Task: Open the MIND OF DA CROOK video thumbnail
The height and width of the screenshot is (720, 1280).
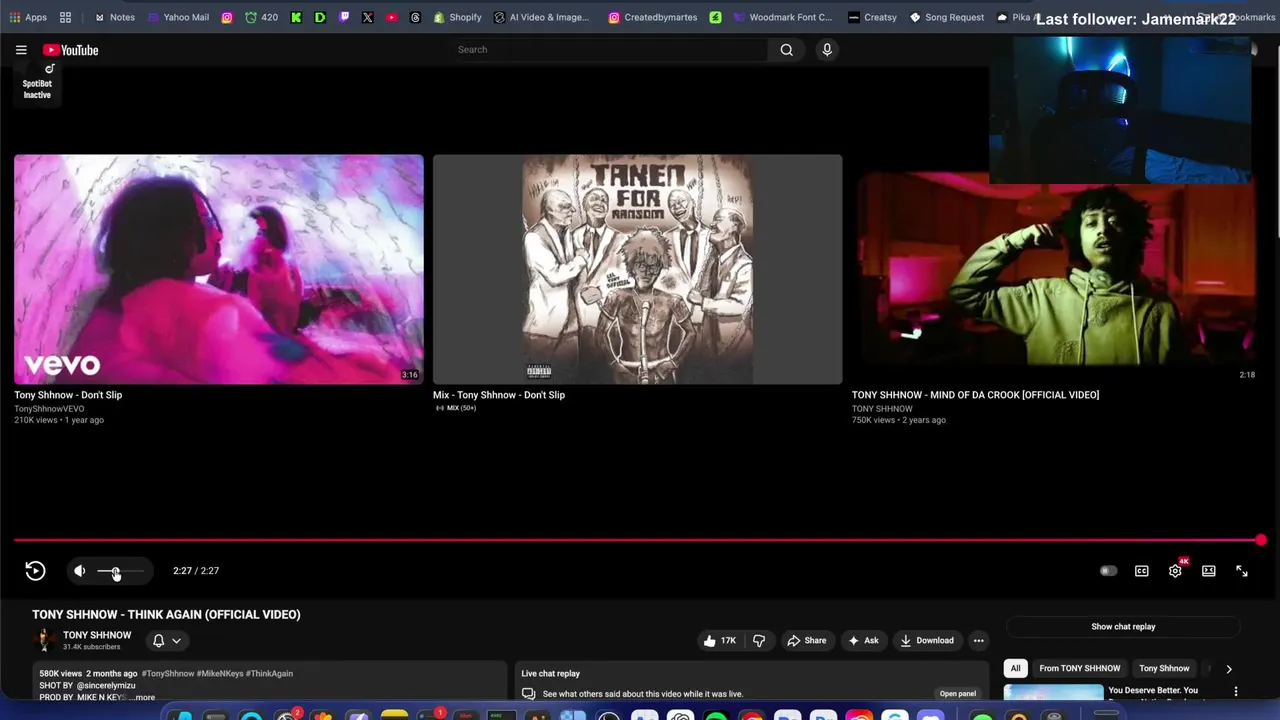Action: [1056, 269]
